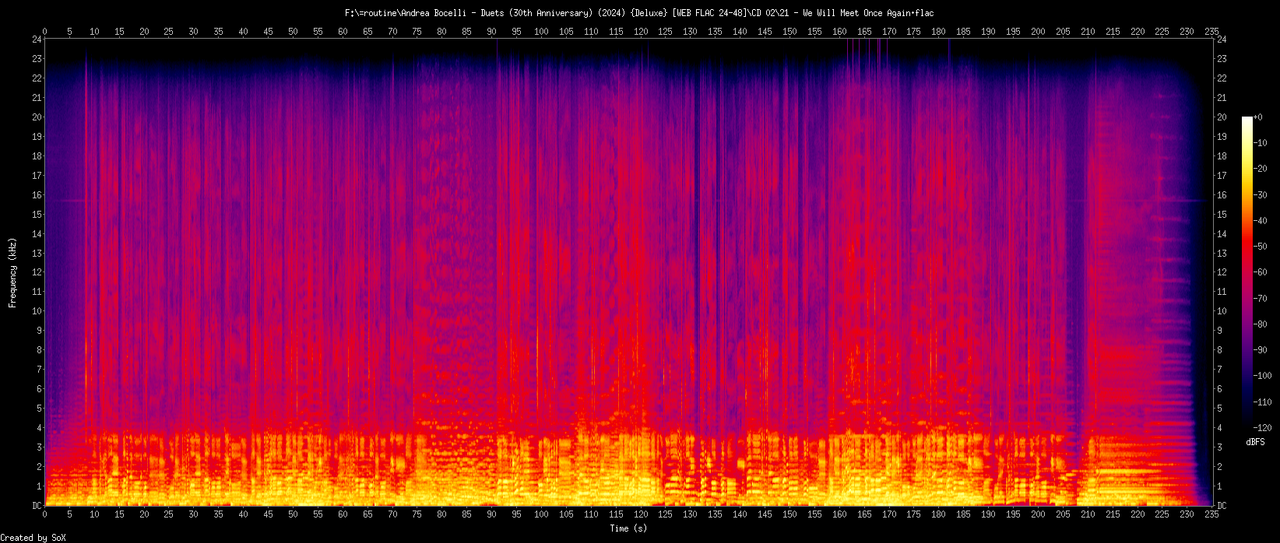Click "50" on the bottom time axis
Screen dimensions: 1280x543
[293, 515]
